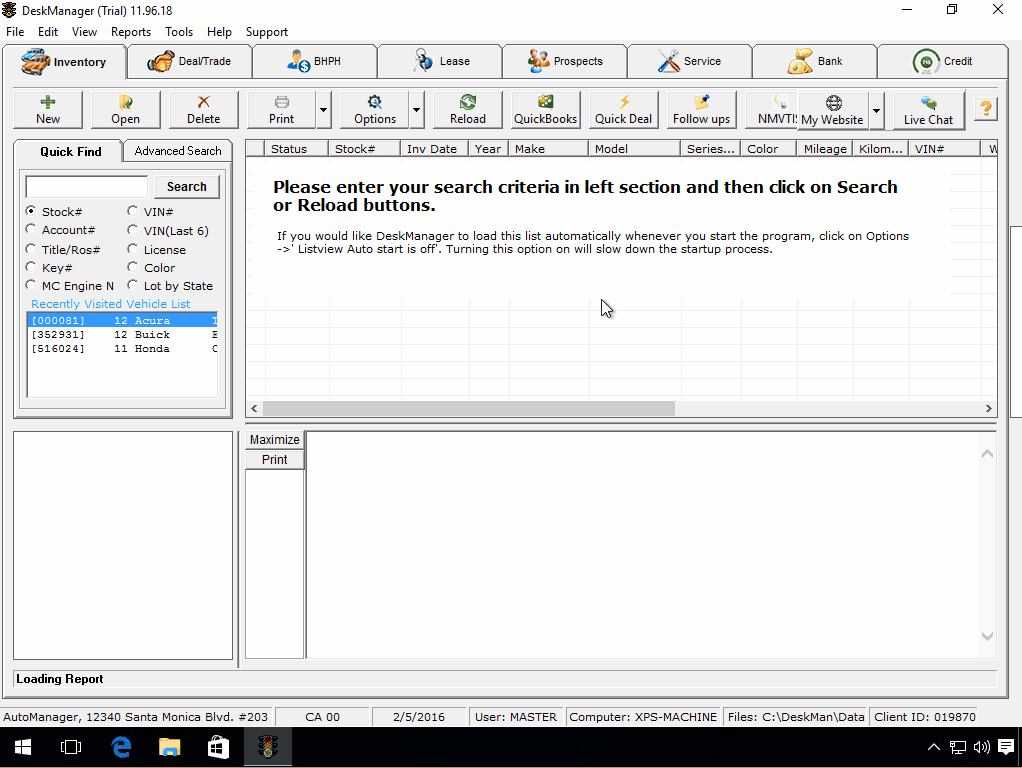The image size is (1022, 768).
Task: Click the network tray icon
Action: pos(957,747)
